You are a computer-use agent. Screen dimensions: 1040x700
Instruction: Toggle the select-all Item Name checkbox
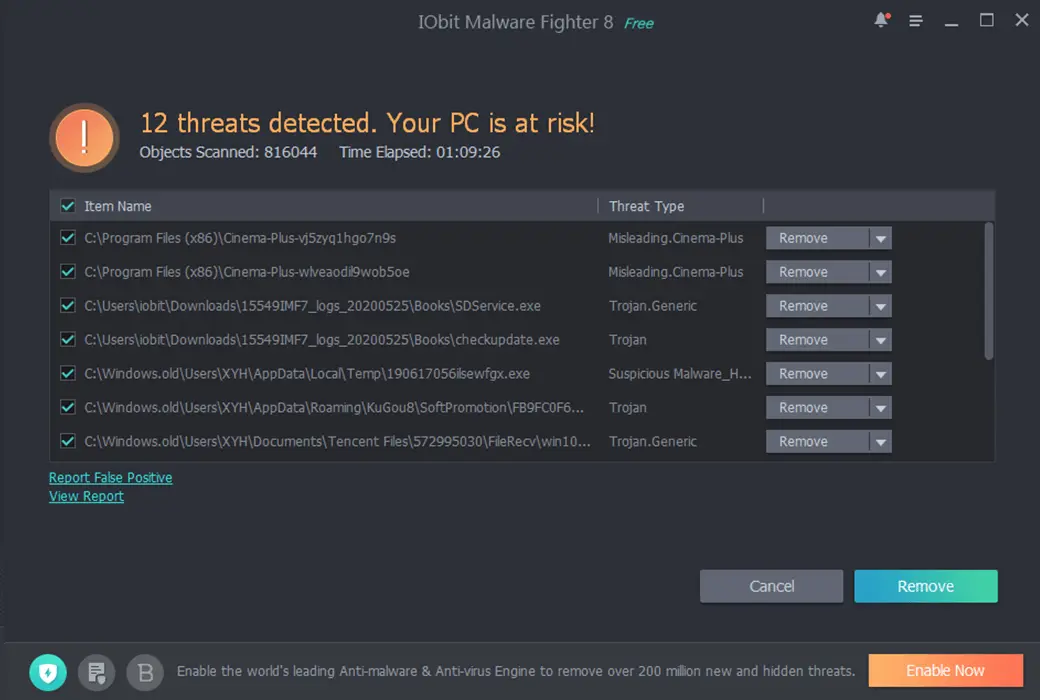(x=68, y=206)
